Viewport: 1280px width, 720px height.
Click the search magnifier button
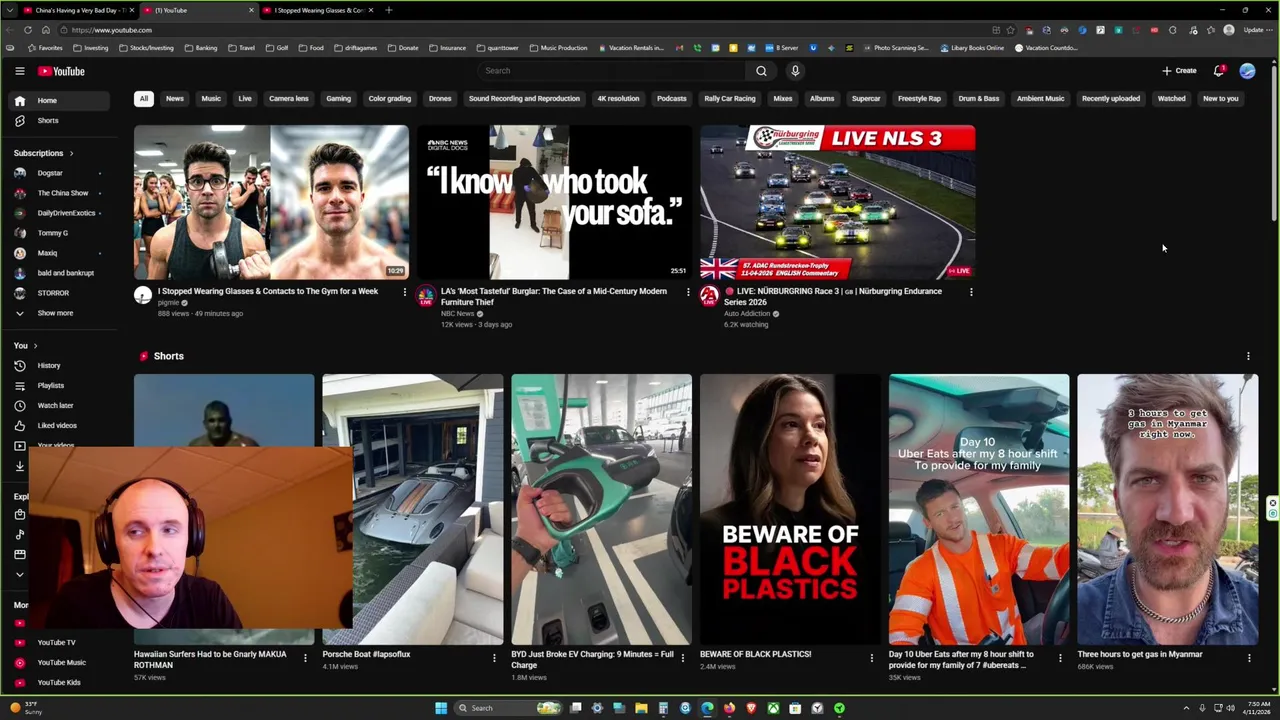[x=761, y=71]
